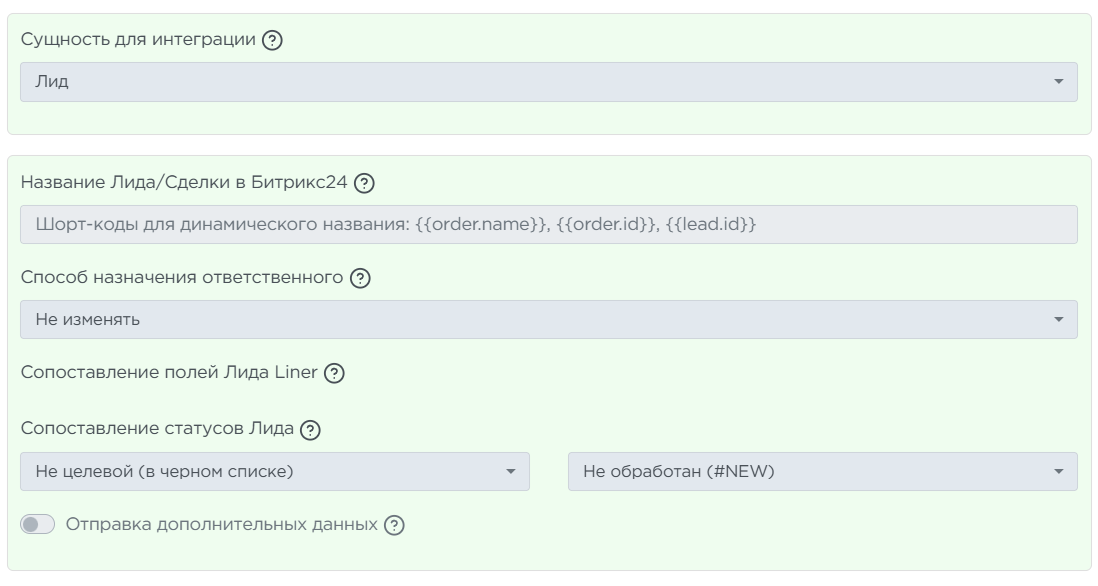Open the Лид entity dropdown
This screenshot has height=586, width=1098.
pyautogui.click(x=540, y=82)
